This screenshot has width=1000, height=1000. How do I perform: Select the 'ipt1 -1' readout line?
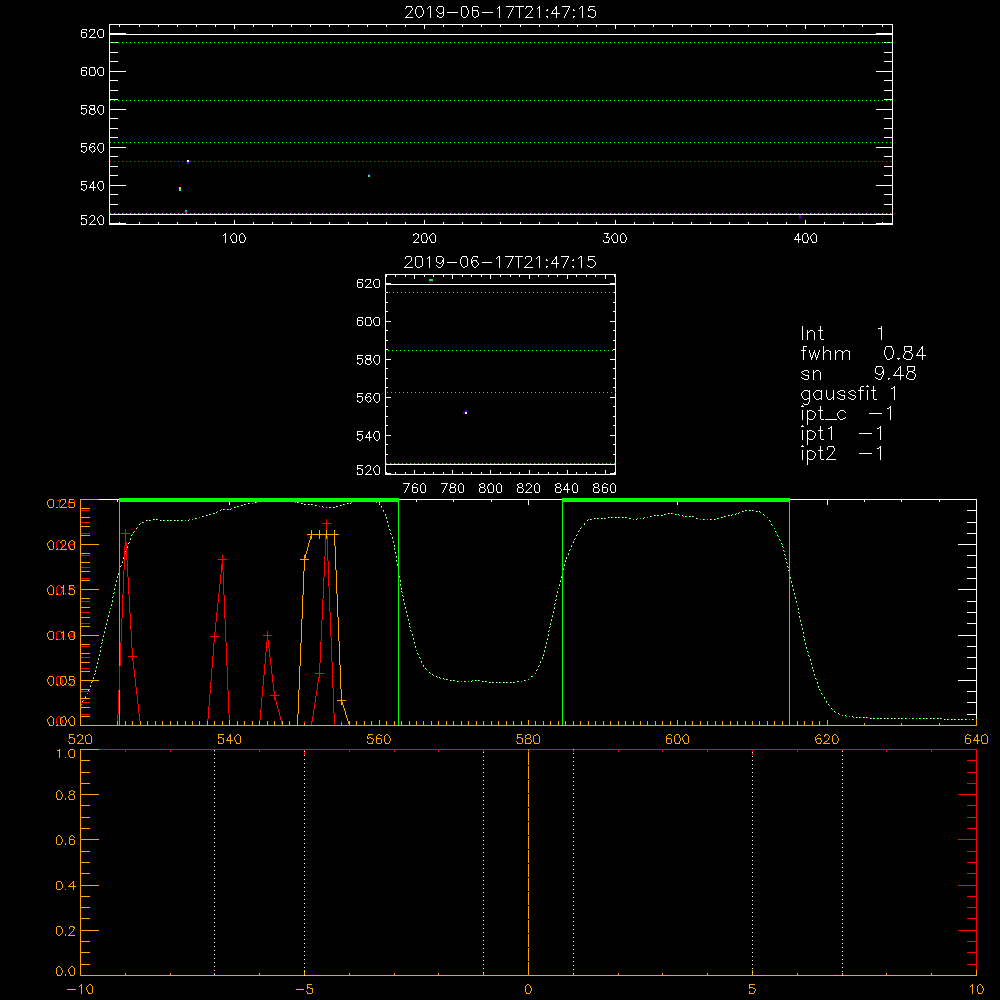842,434
